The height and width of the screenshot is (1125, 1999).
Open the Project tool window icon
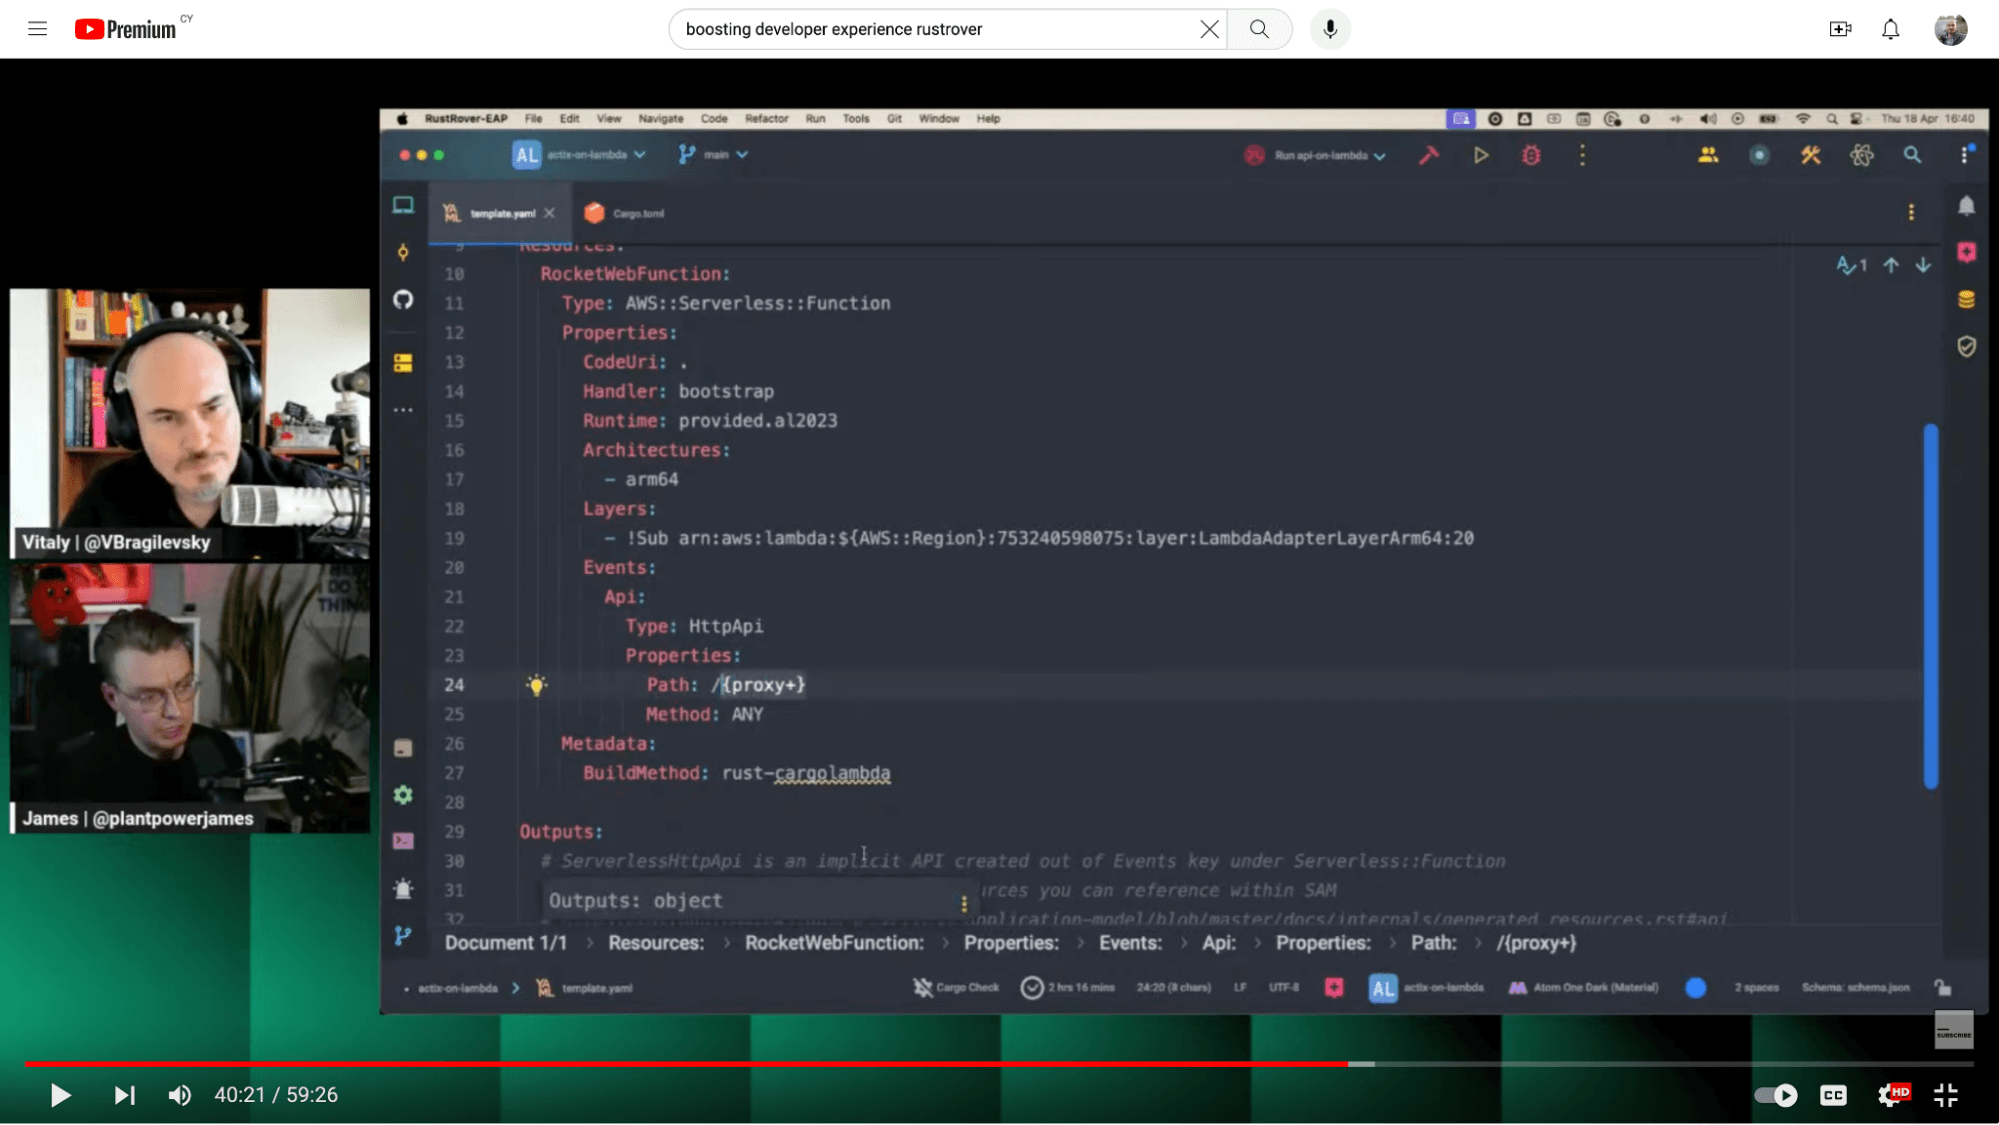[x=403, y=205]
